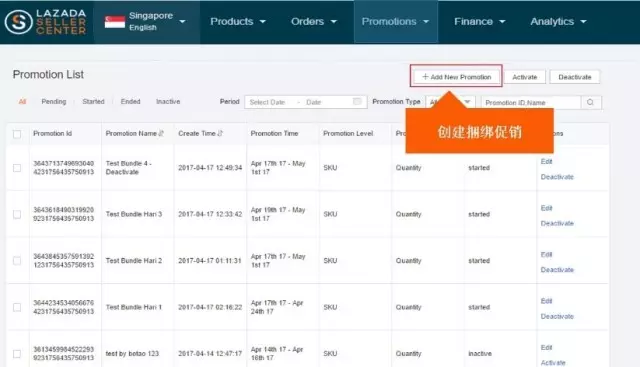Select the Pending filter tab
The height and width of the screenshot is (367, 640).
coord(53,101)
